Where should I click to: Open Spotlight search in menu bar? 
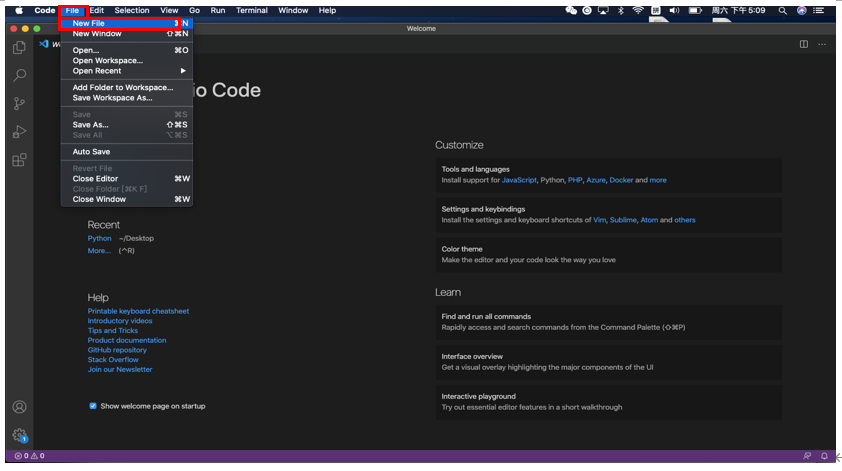click(782, 10)
